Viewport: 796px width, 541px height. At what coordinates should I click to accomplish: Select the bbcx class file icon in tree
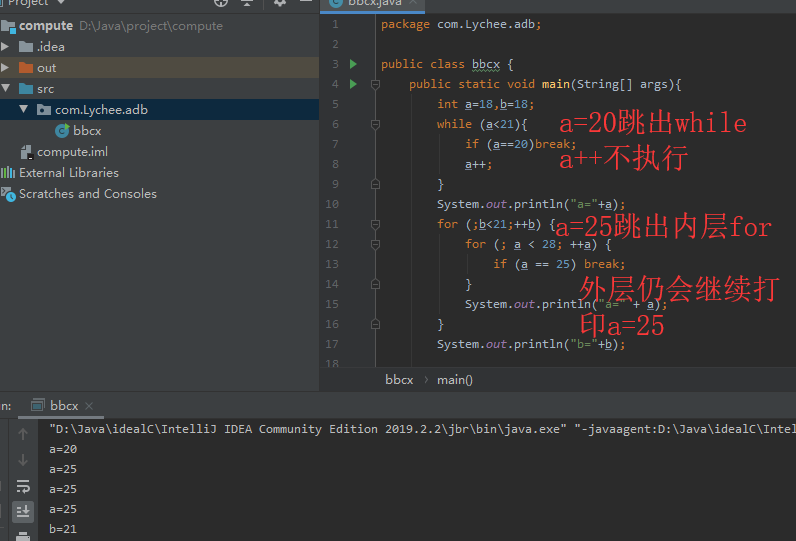click(x=62, y=131)
